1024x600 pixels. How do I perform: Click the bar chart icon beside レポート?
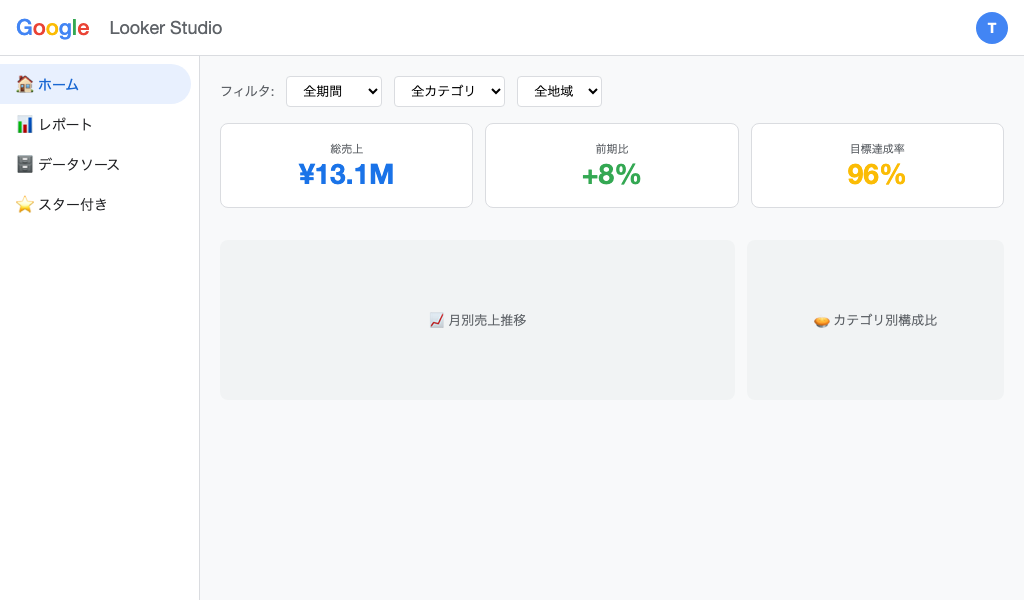tap(25, 125)
